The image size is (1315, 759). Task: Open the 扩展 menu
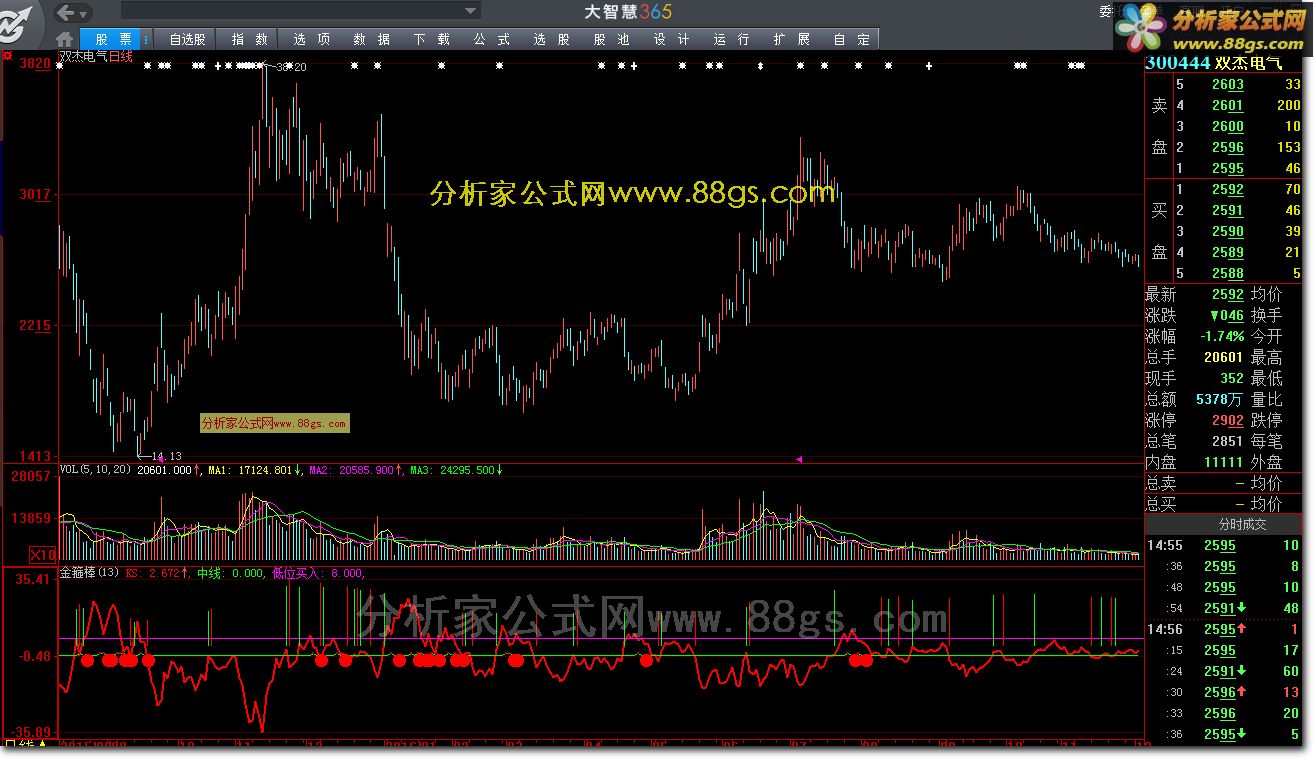coord(791,39)
